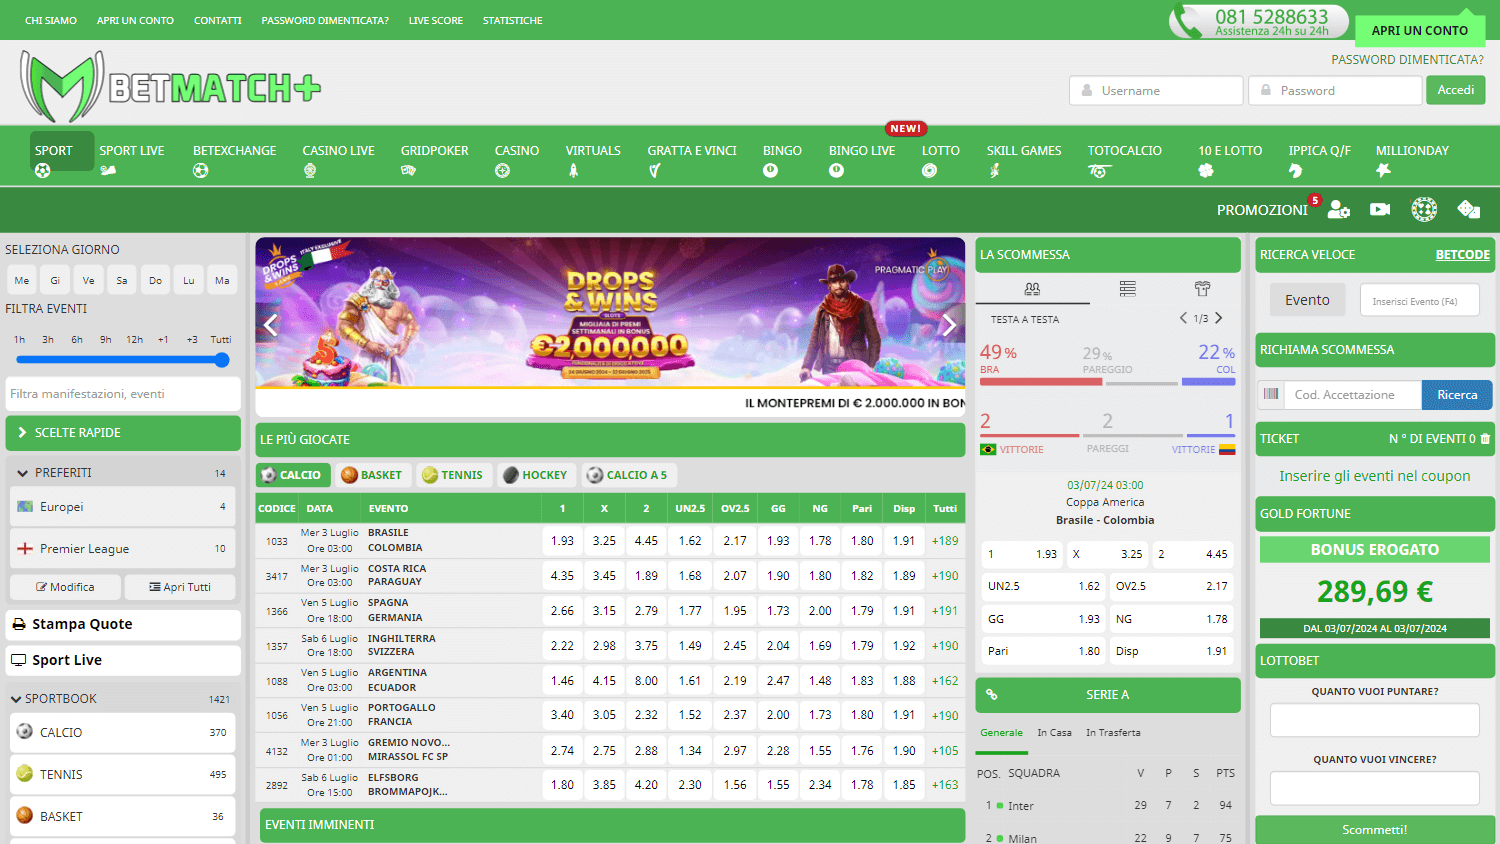
Task: Click Accedi login button
Action: click(1456, 90)
